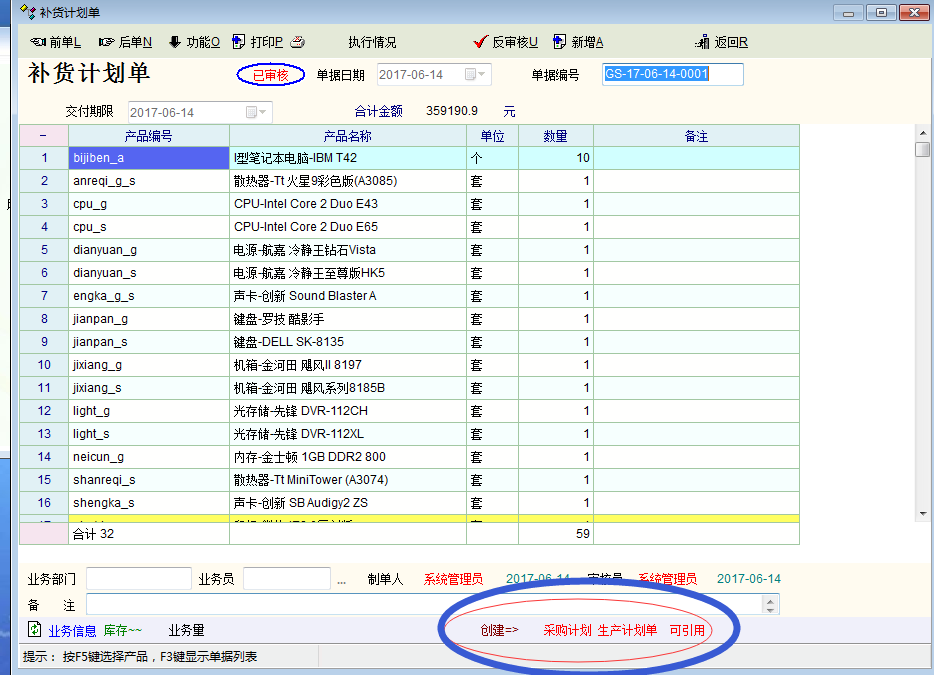
Task: Click the printer icon in toolbar
Action: point(298,42)
